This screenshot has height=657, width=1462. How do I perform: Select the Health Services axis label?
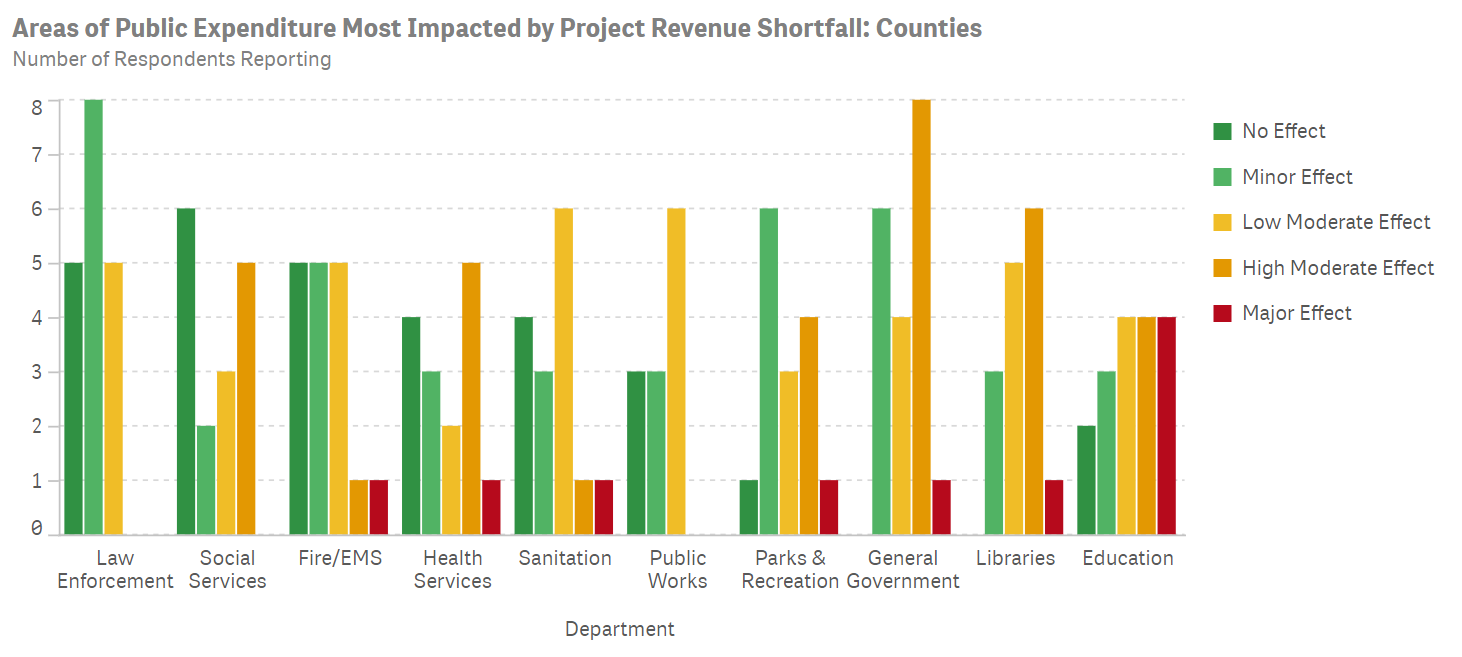coord(452,569)
